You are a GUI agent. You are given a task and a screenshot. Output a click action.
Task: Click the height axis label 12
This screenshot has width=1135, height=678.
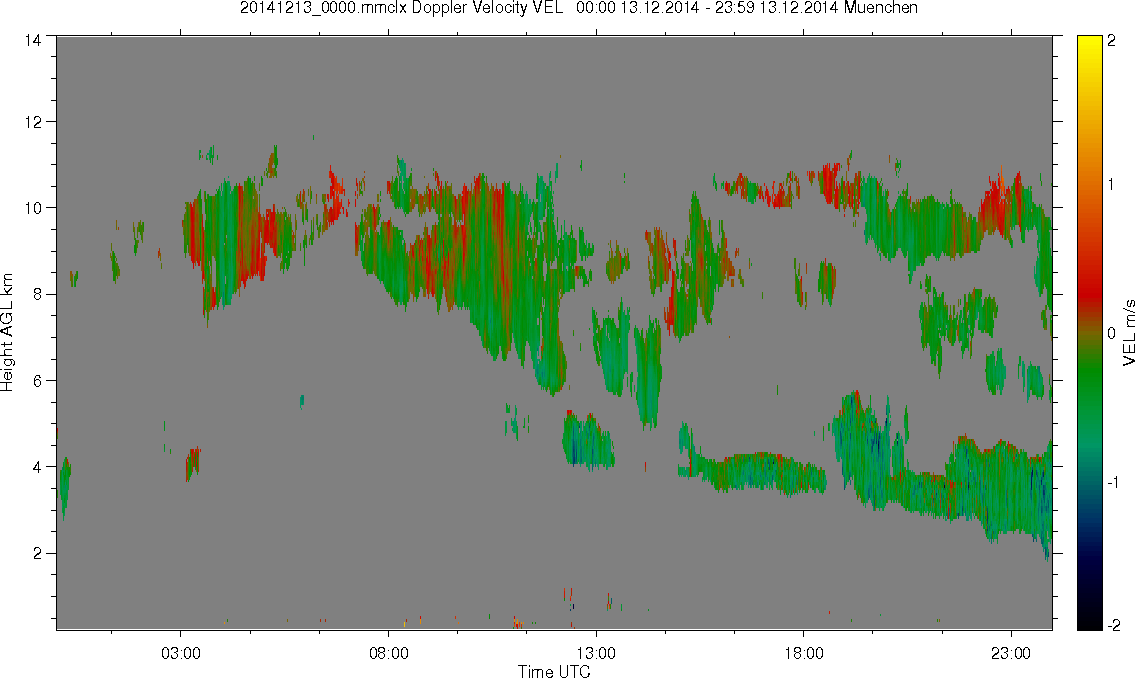(x=33, y=122)
